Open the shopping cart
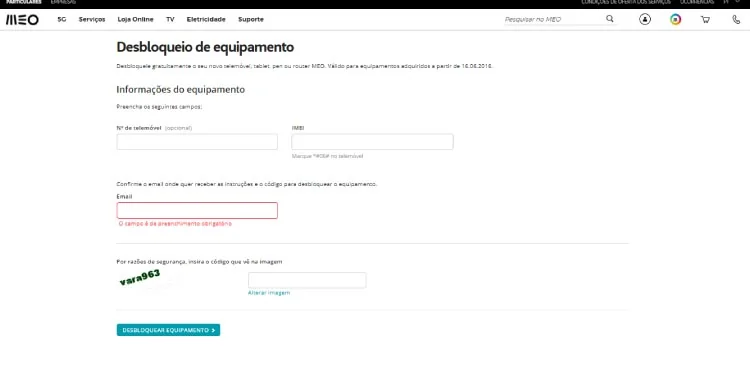This screenshot has height=374, width=750. click(x=705, y=20)
